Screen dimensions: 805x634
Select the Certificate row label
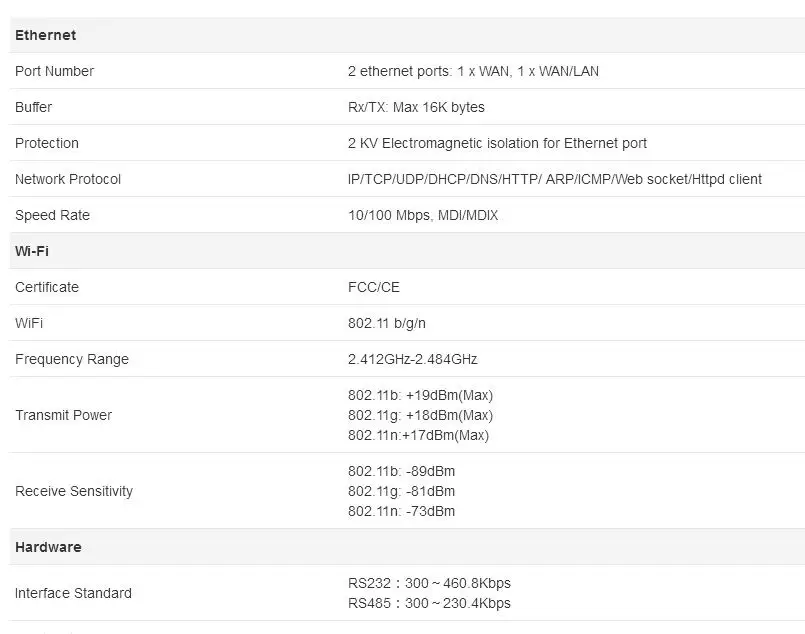pos(46,287)
